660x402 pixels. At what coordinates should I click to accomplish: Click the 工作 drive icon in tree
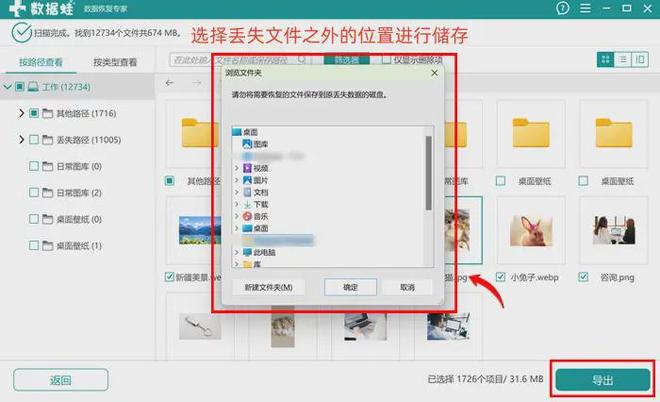[x=33, y=87]
